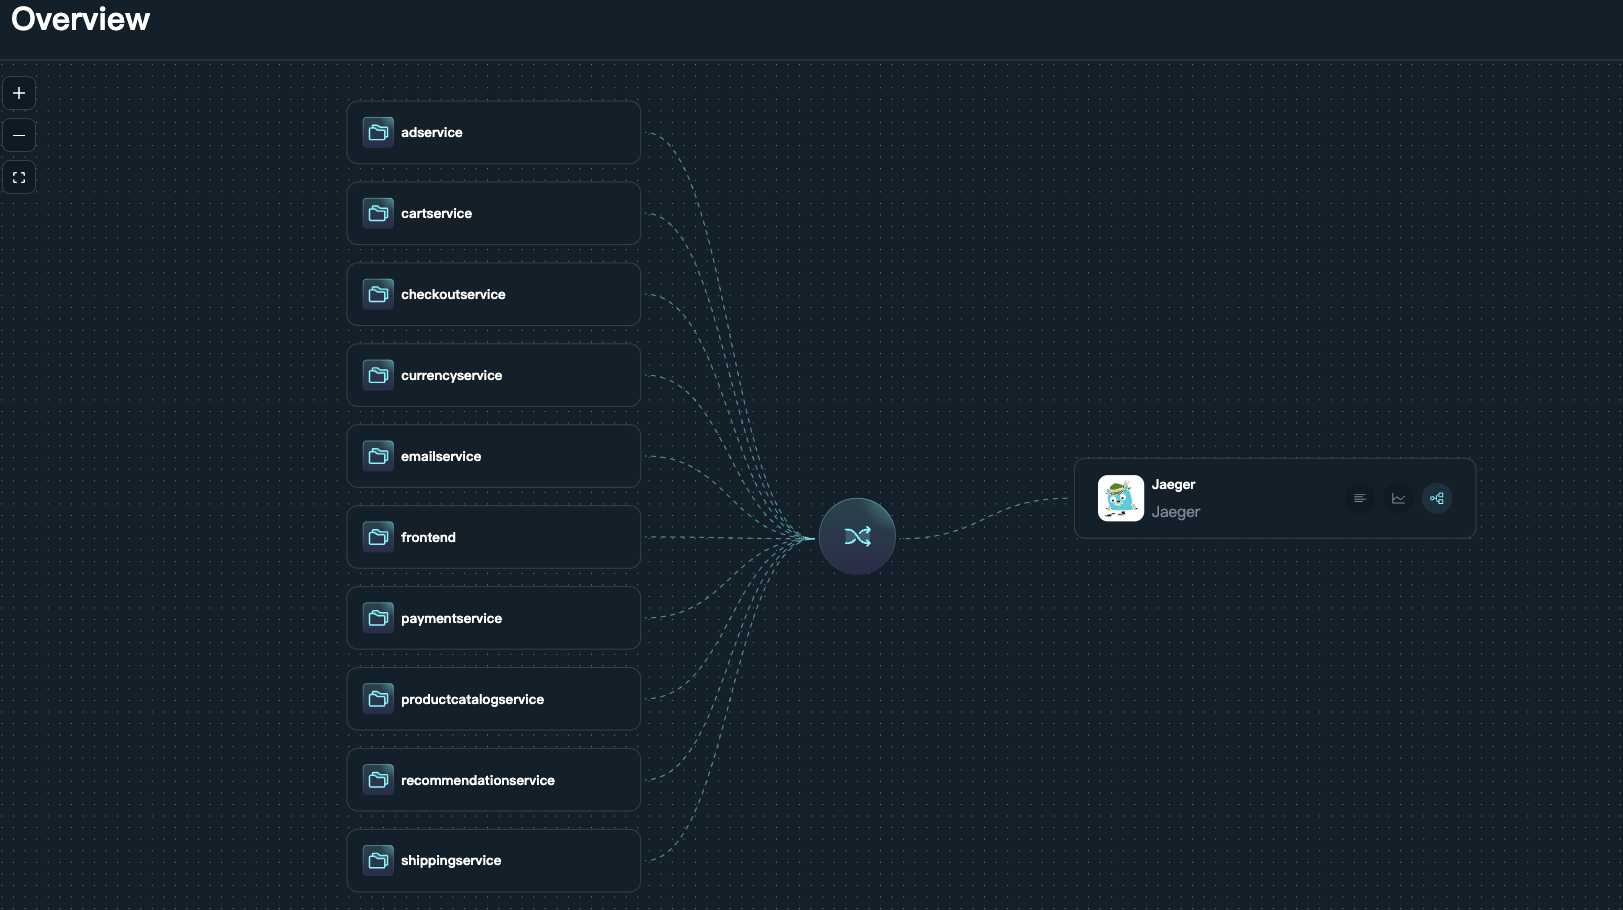1623x910 pixels.
Task: Click the Overview page heading
Action: [x=80, y=19]
